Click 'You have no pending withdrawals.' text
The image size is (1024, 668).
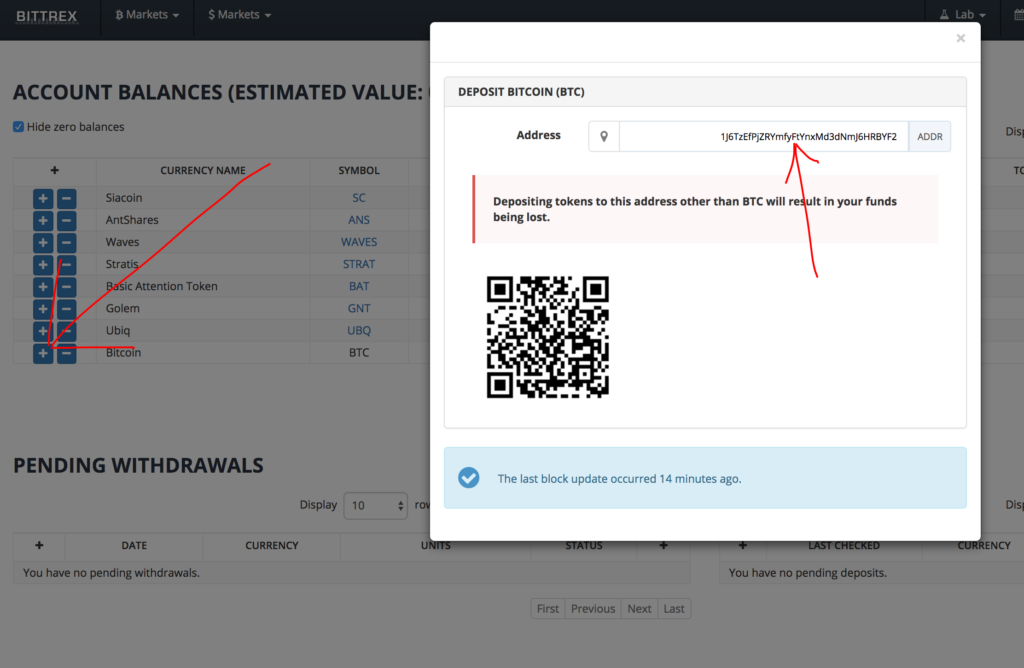coord(111,573)
